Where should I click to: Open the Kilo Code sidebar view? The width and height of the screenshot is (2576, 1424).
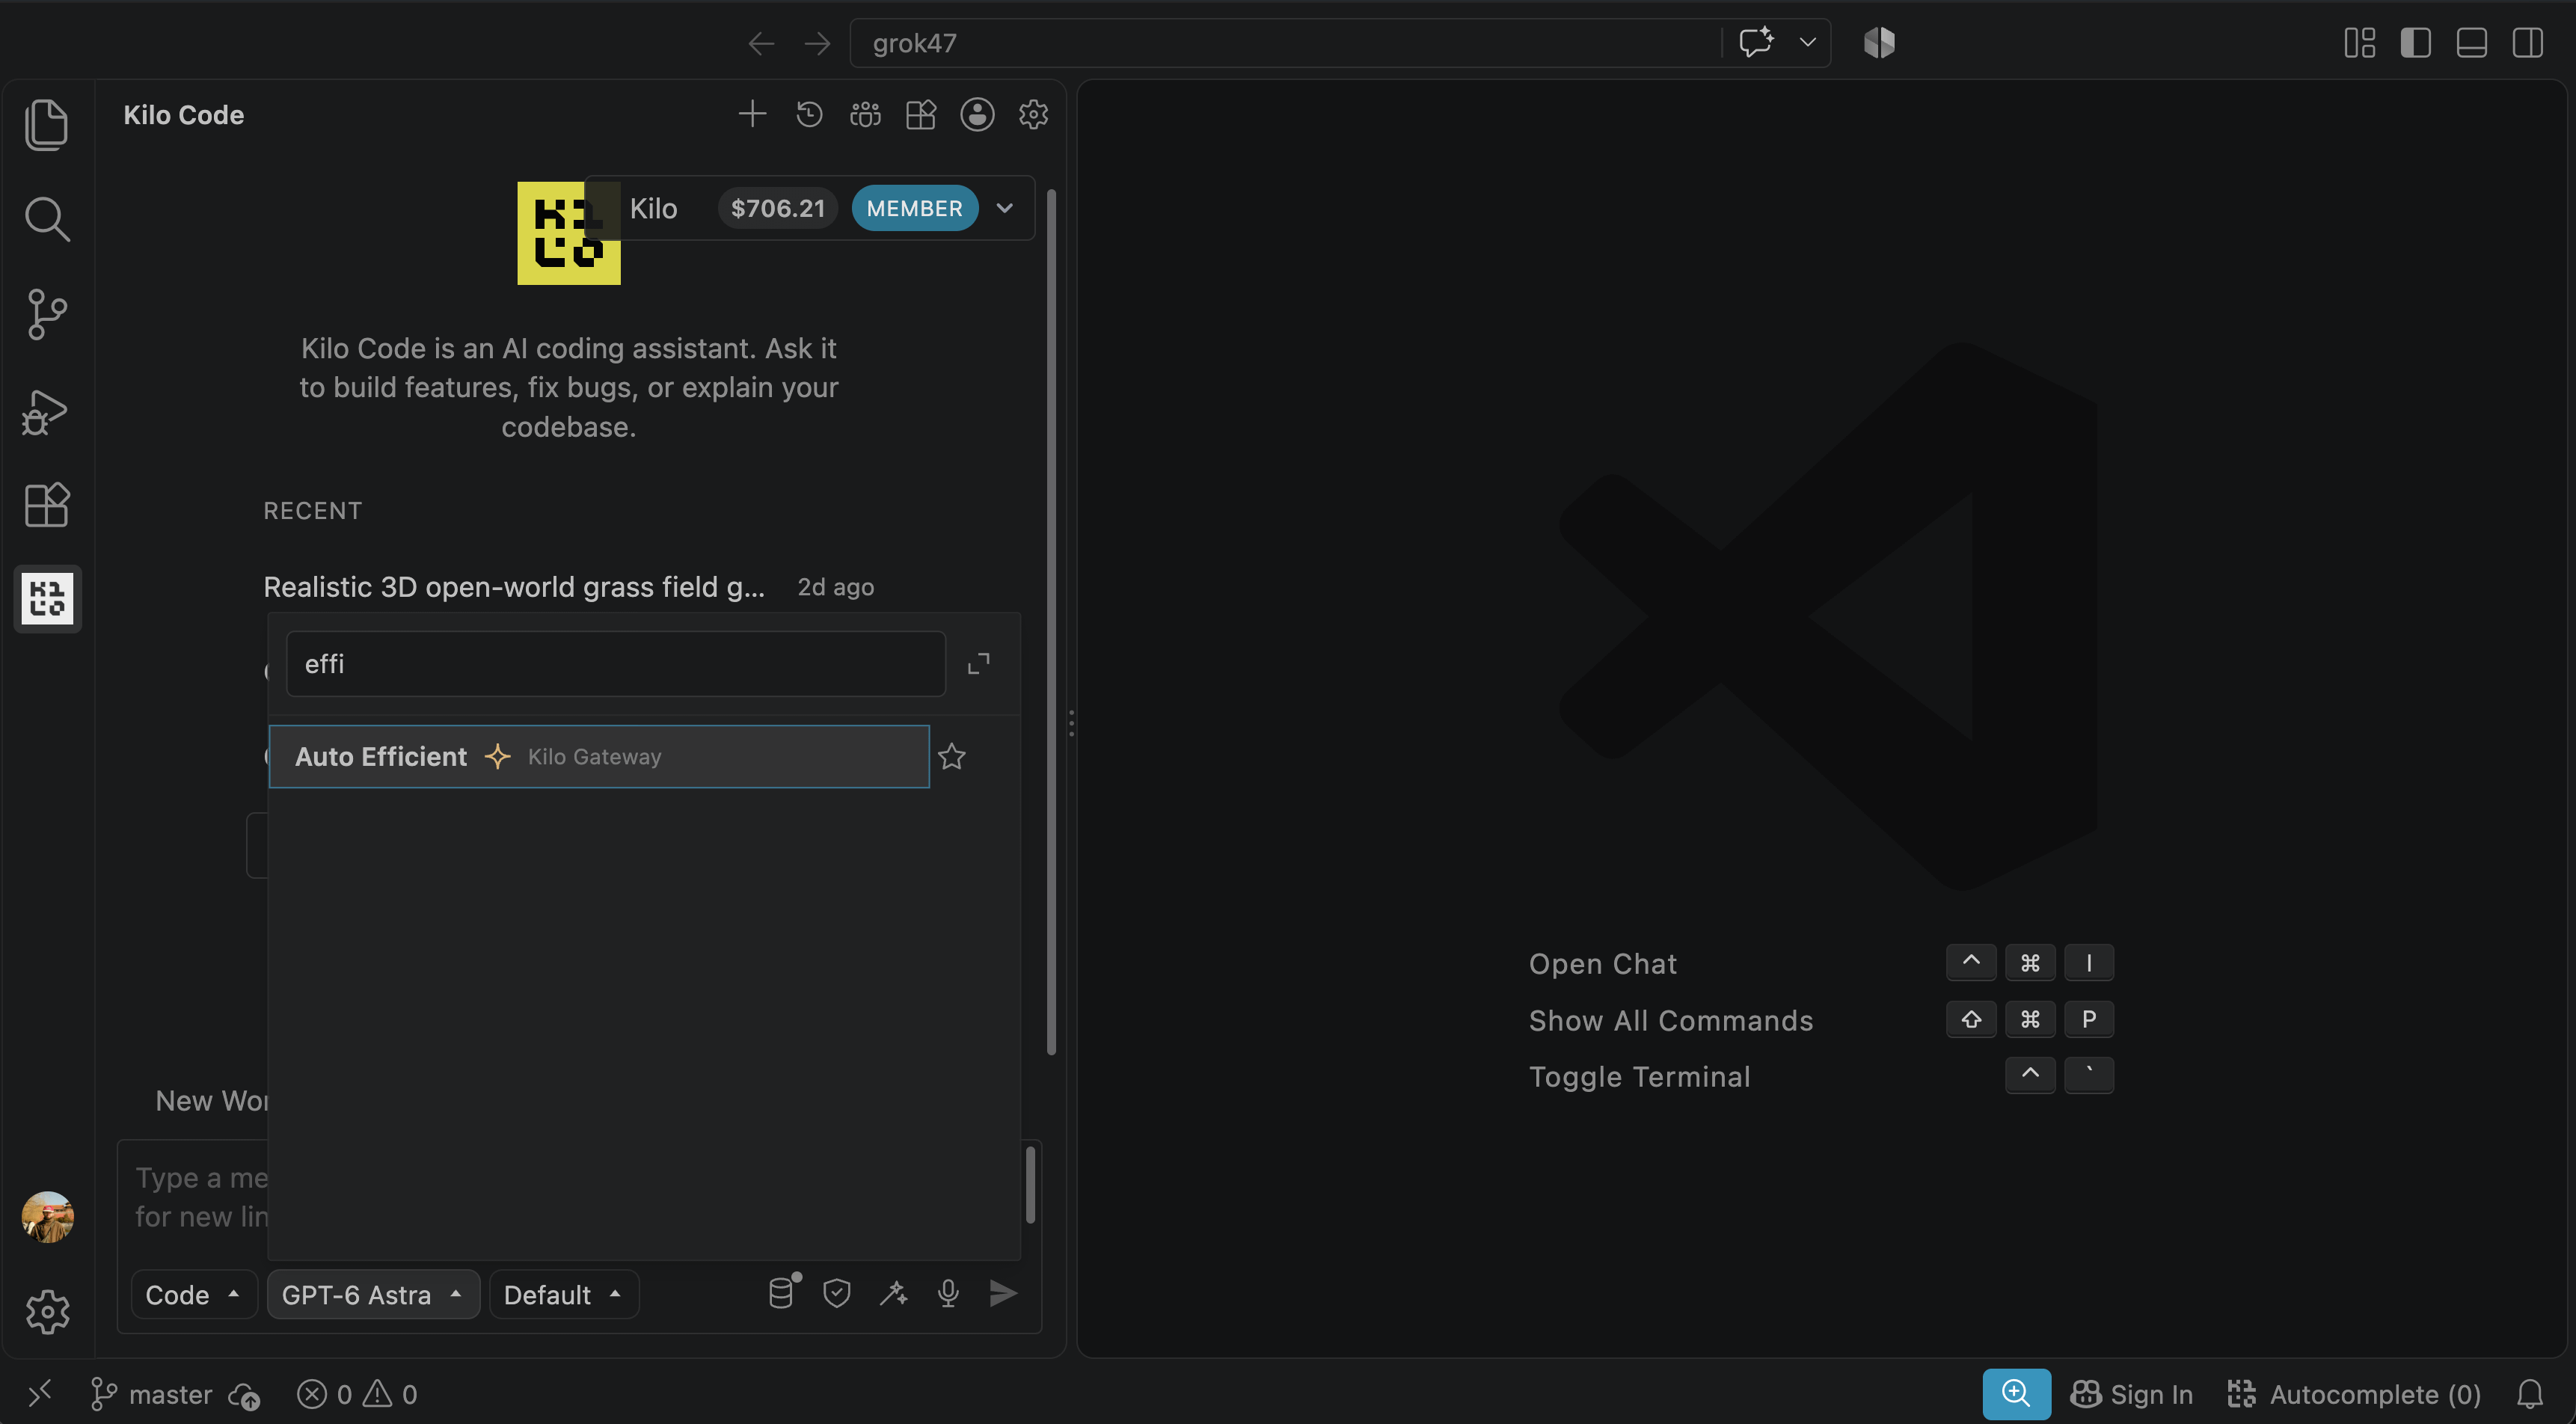point(47,598)
